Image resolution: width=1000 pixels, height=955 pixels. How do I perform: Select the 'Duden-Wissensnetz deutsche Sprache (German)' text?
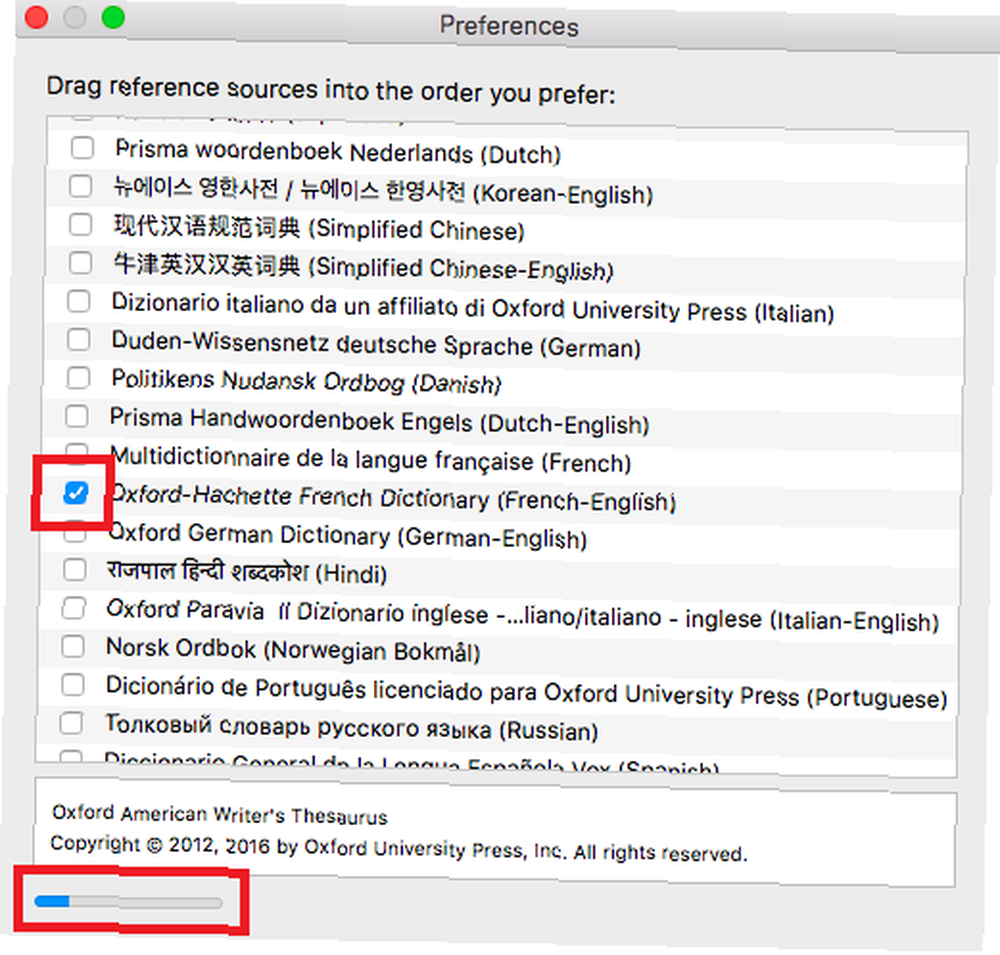376,344
